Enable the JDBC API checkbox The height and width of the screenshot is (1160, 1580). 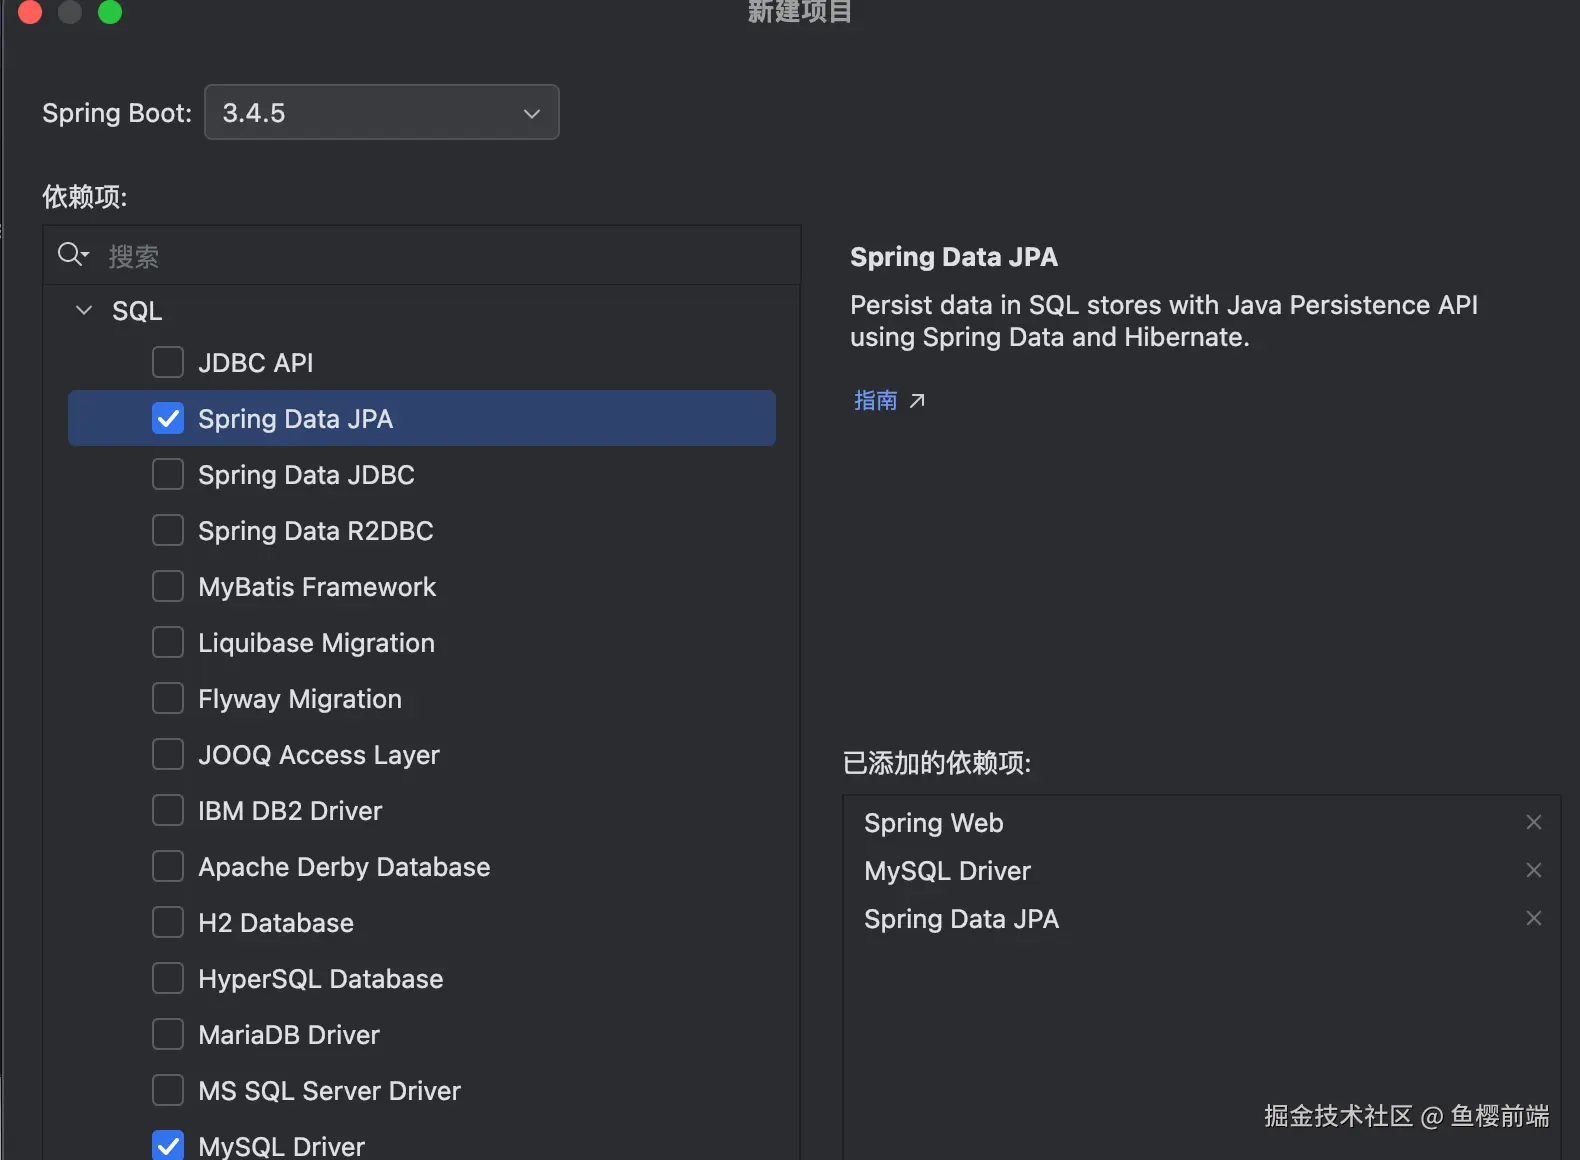168,362
